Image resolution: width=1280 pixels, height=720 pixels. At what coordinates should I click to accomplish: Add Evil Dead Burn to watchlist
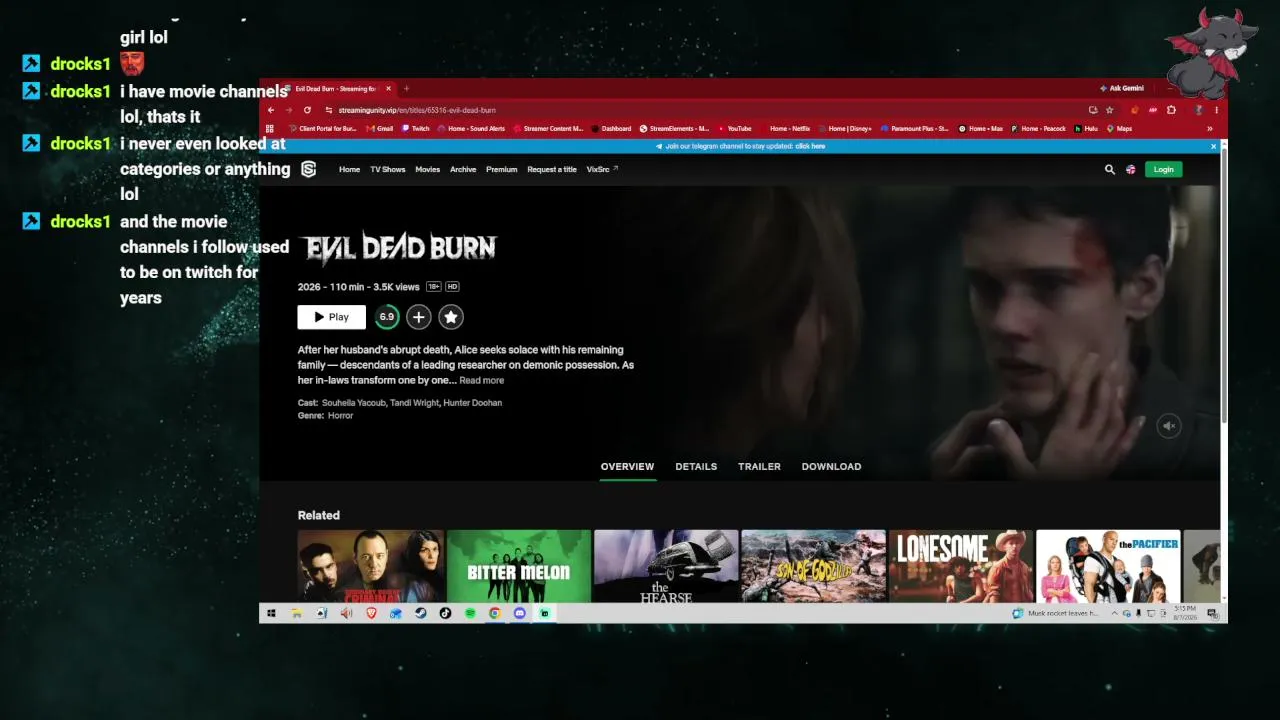(419, 317)
